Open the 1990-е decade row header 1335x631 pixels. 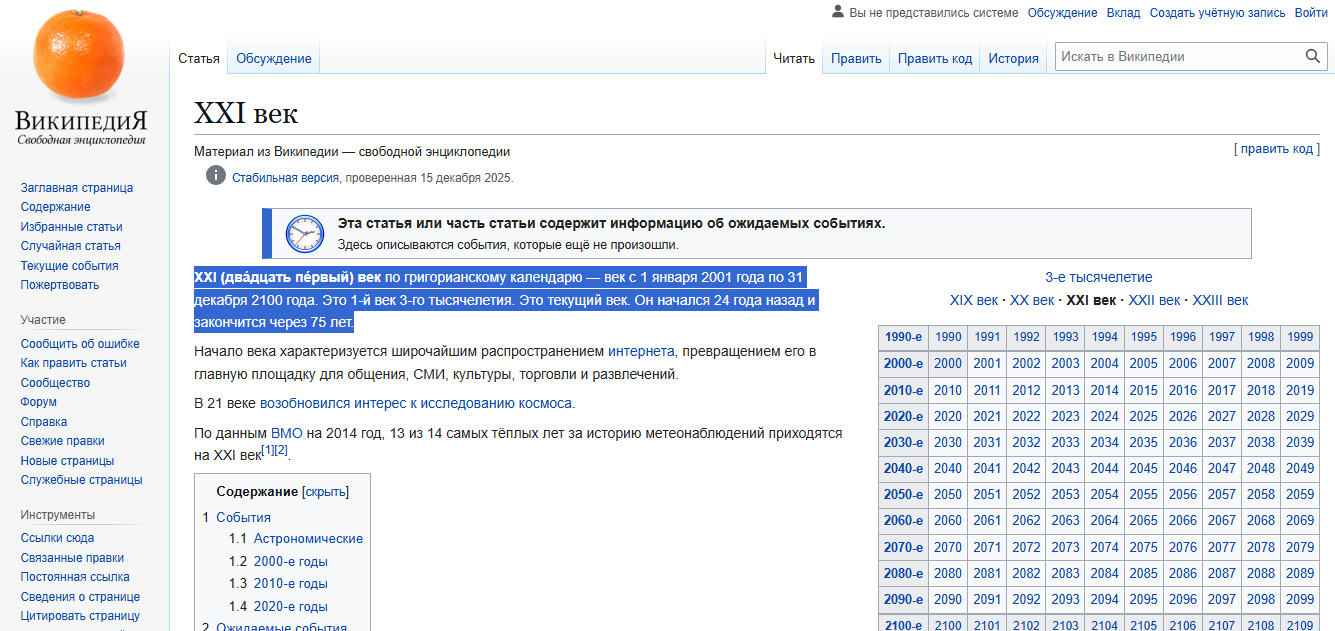pos(904,338)
